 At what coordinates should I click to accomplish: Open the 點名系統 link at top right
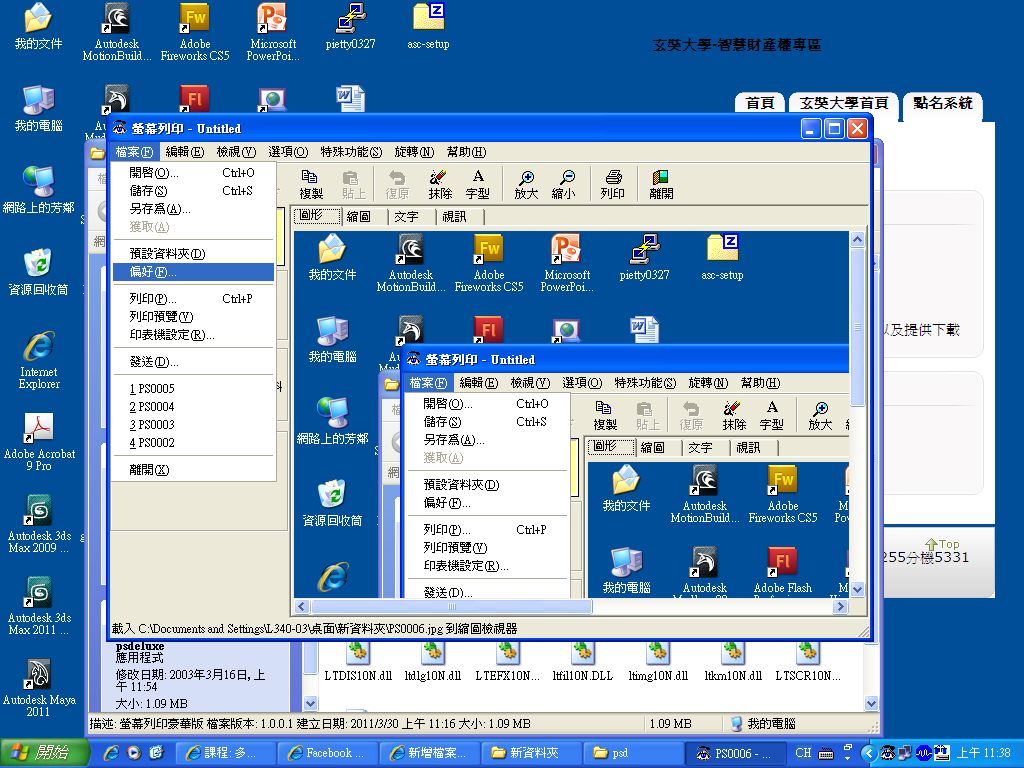click(x=942, y=104)
